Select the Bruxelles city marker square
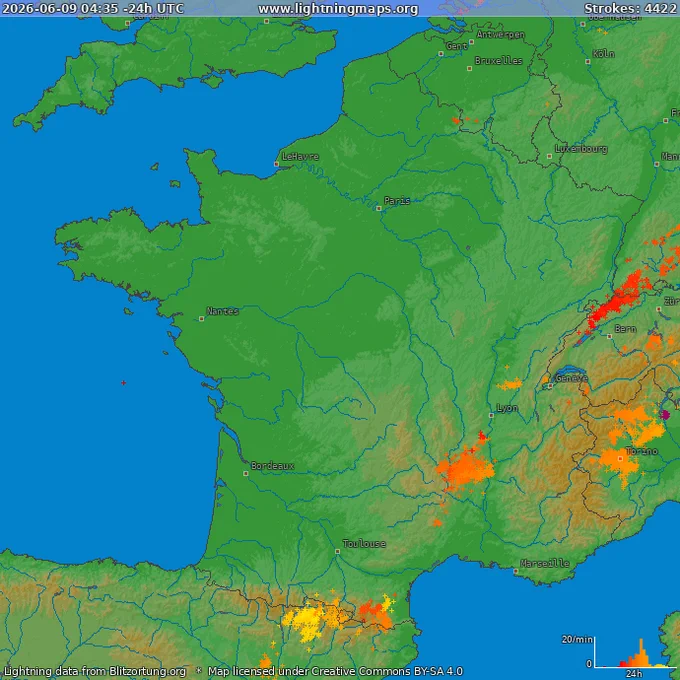The width and height of the screenshot is (680, 680). 469,69
